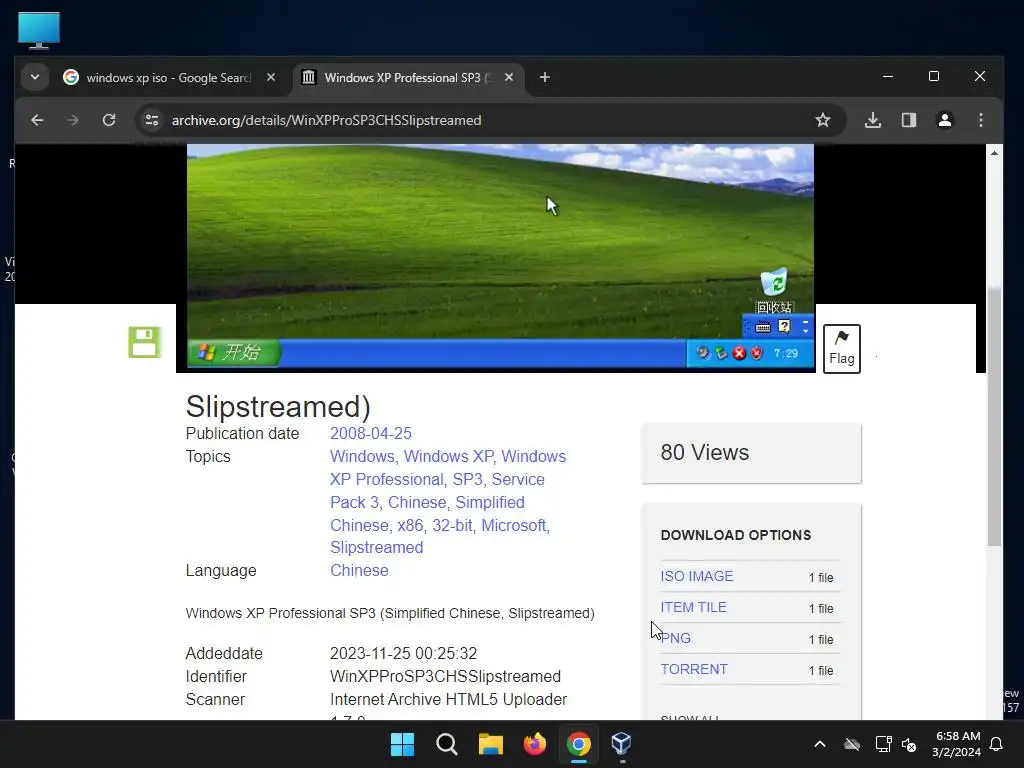Open the notifications bell icon
The height and width of the screenshot is (768, 1024).
(997, 744)
